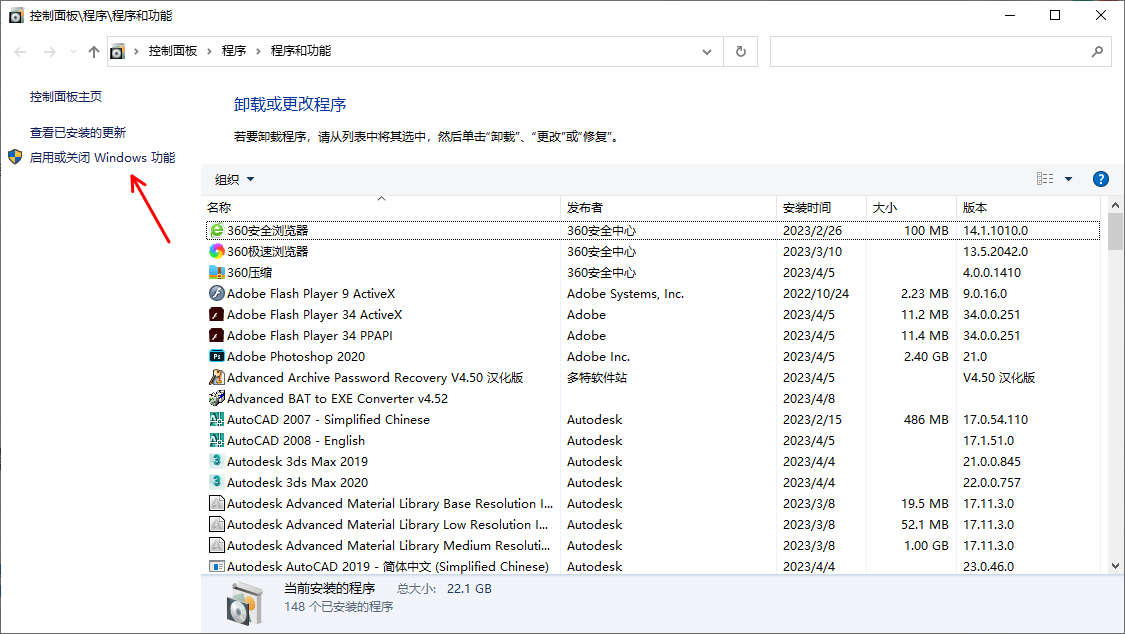Select the Adobe Photoshop 2020 icon
This screenshot has width=1125, height=634.
click(x=216, y=356)
